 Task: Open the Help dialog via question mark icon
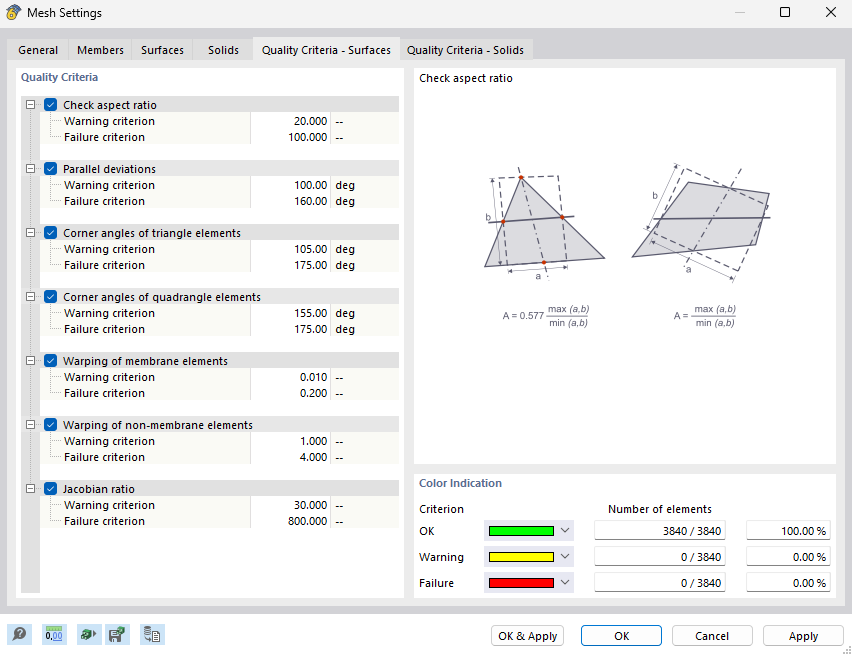(x=20, y=634)
